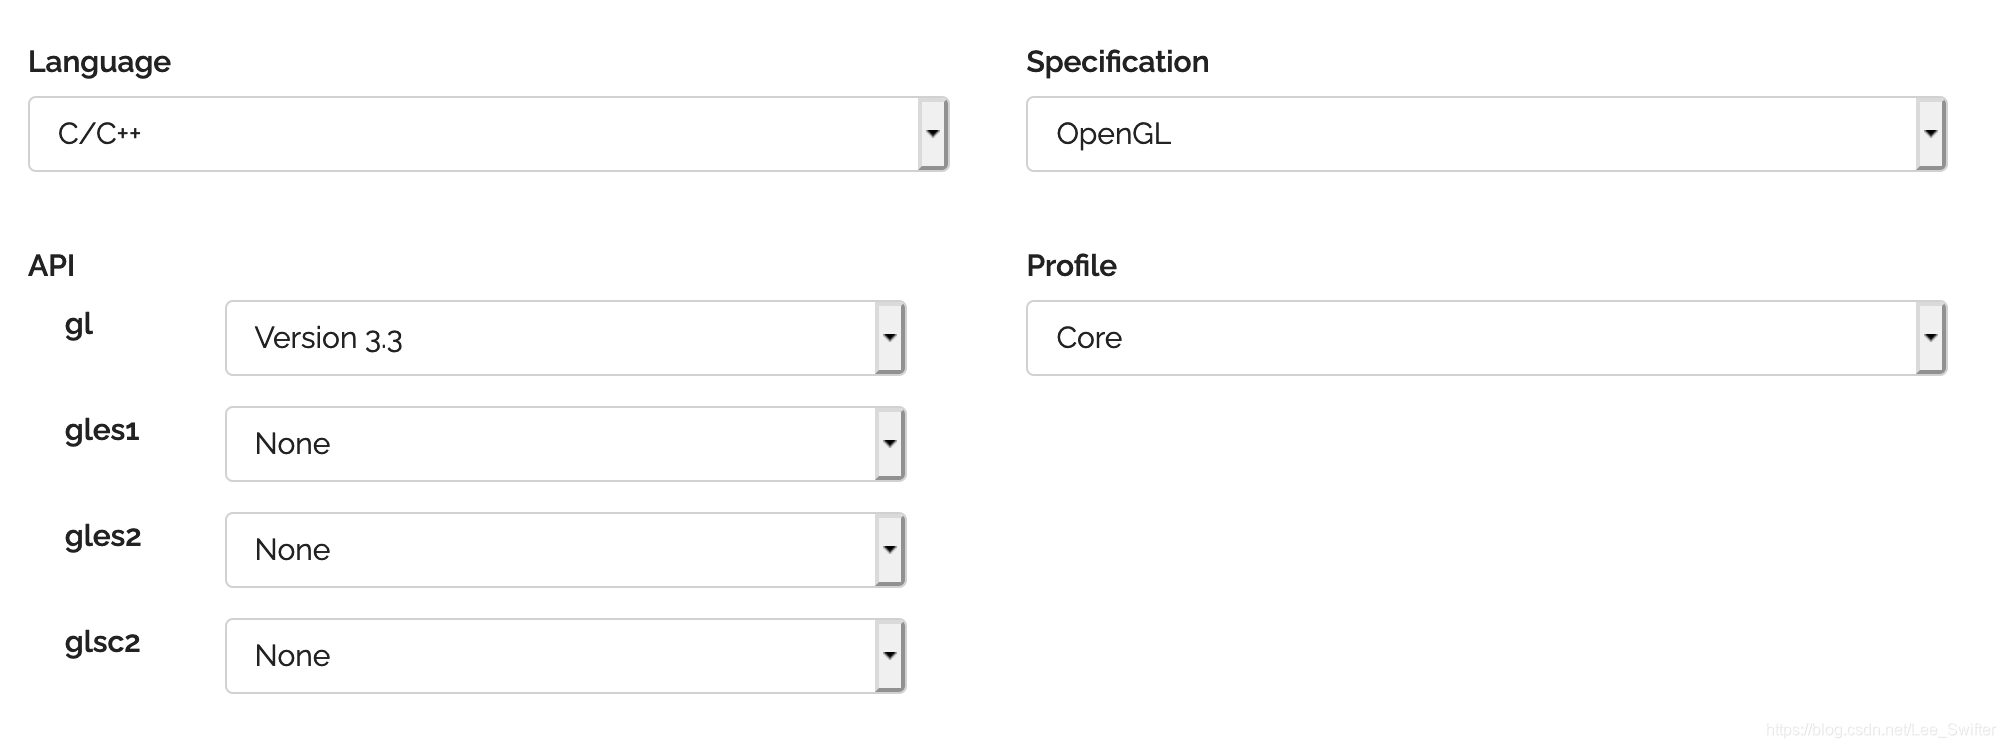Click the Language dropdown arrow button
Screen dimensions: 2006x748
(x=932, y=134)
